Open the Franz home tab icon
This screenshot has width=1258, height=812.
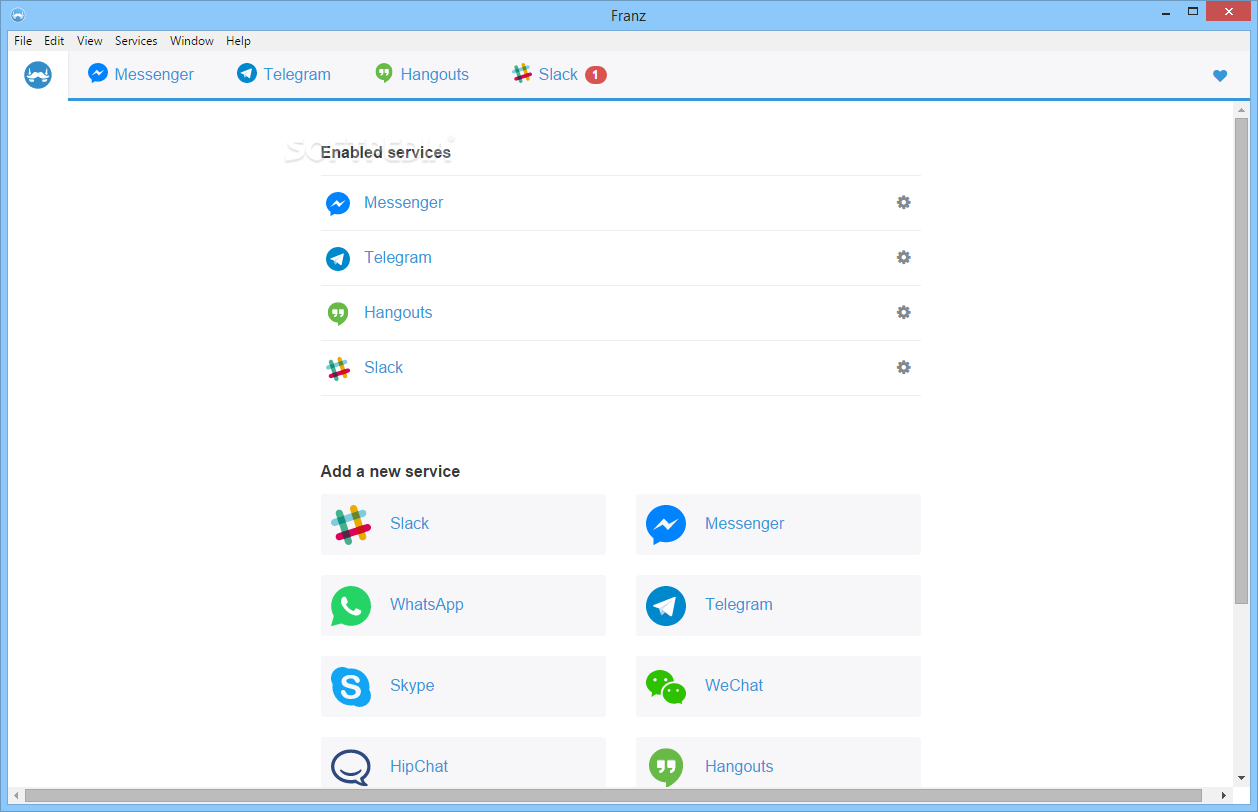(x=38, y=75)
